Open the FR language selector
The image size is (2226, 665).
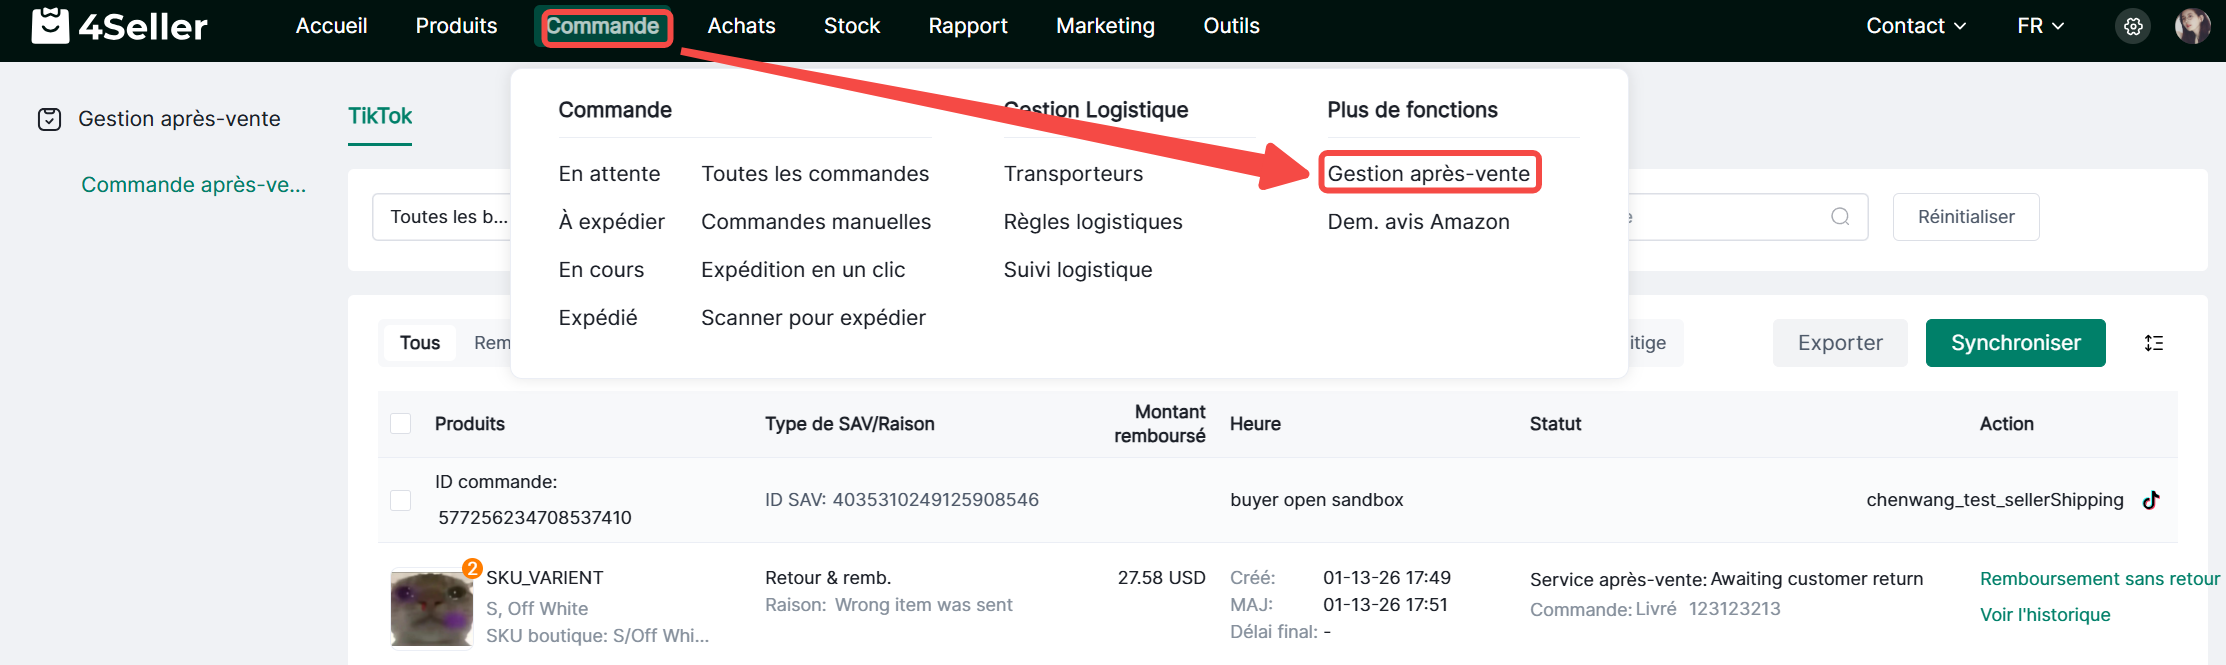click(x=2040, y=26)
